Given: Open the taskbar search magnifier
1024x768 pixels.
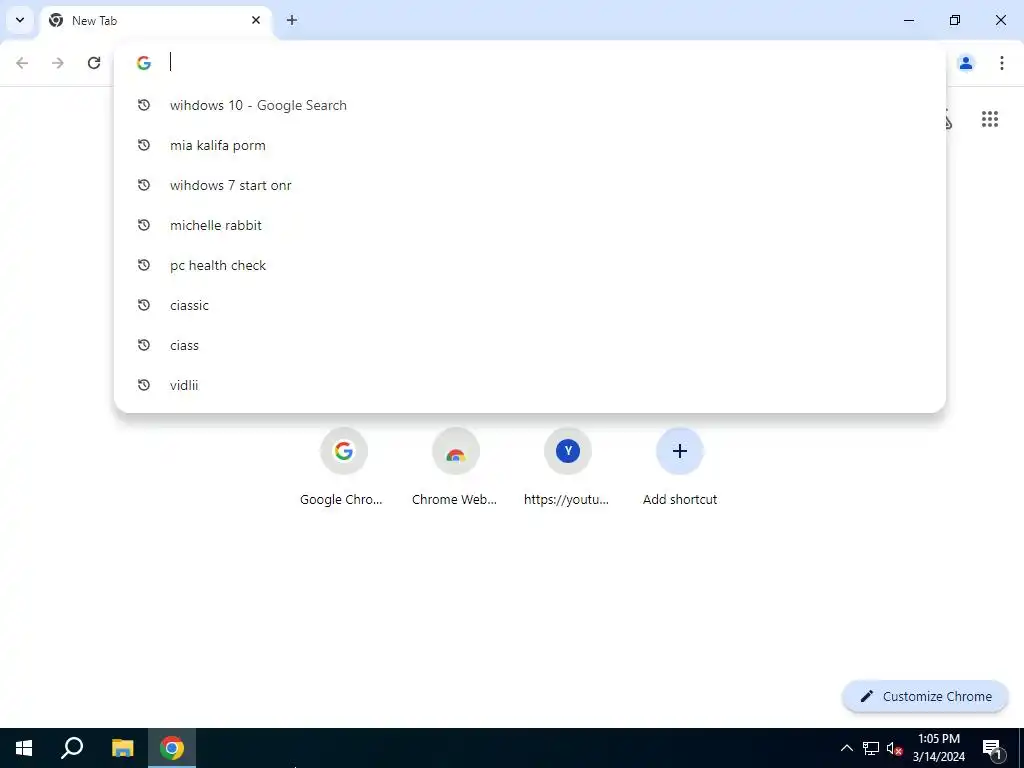Looking at the screenshot, I should tap(72, 748).
